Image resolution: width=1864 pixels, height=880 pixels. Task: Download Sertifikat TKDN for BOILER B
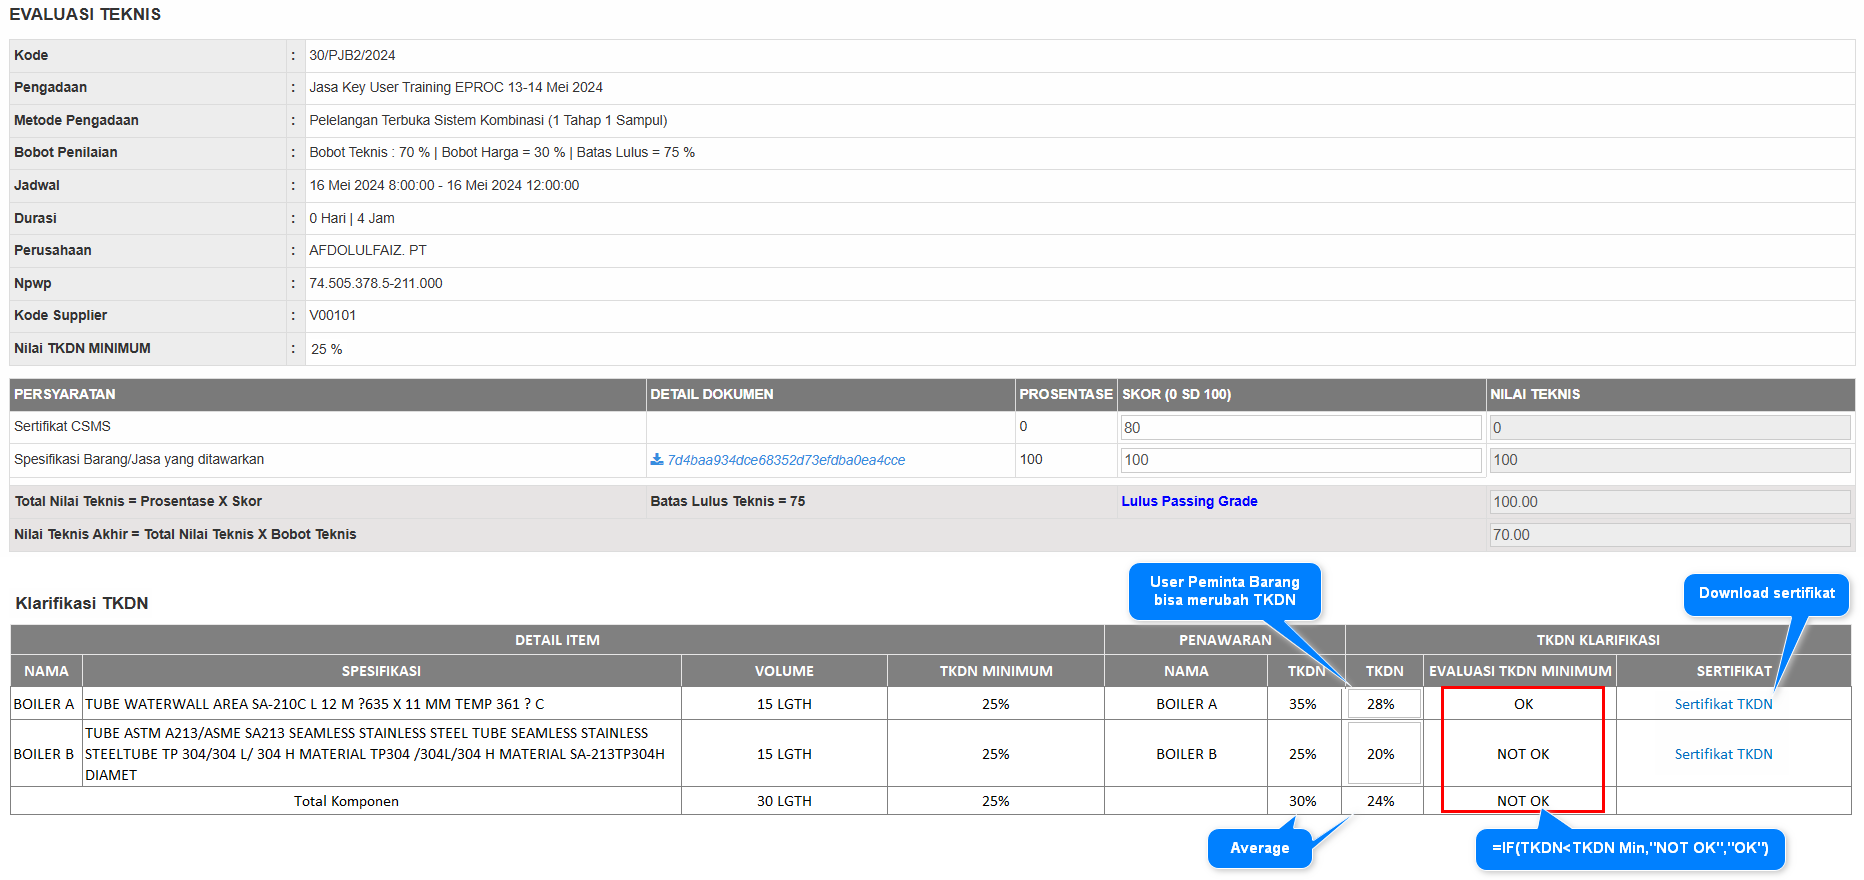click(1723, 754)
